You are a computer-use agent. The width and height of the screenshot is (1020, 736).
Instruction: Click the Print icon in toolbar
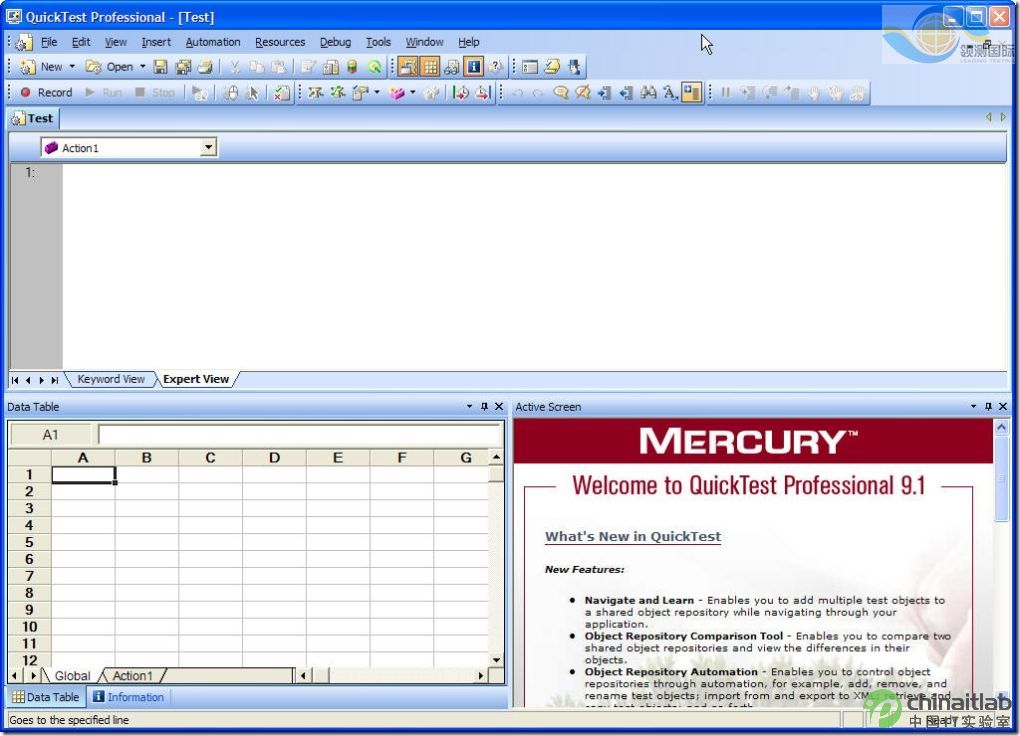[x=204, y=66]
